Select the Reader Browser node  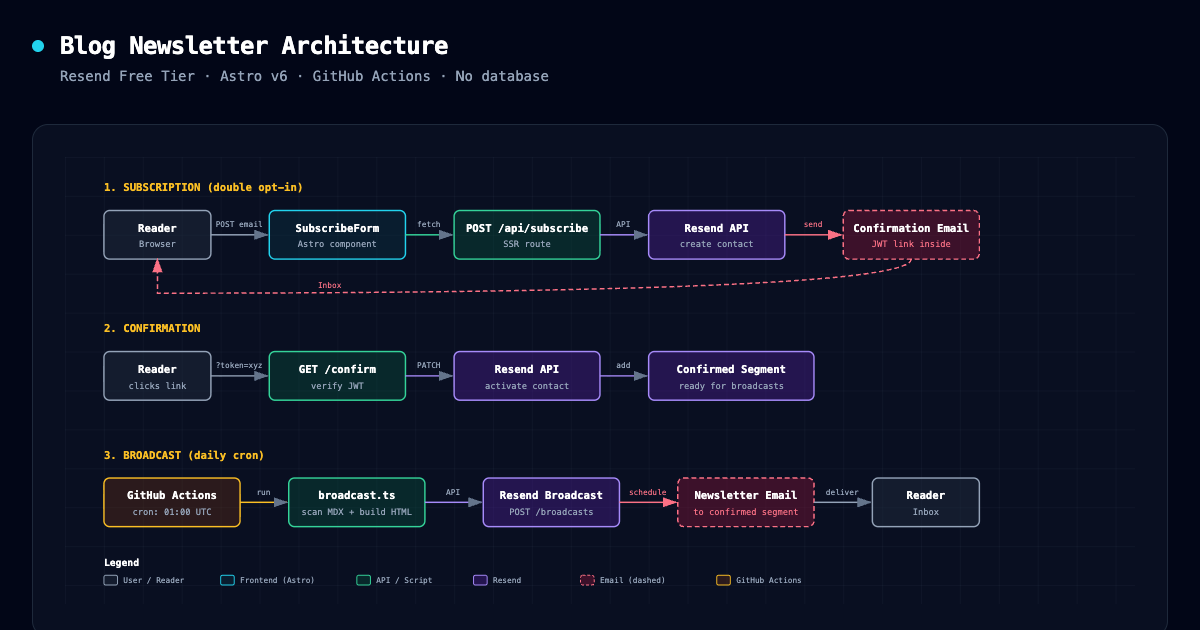pos(157,235)
